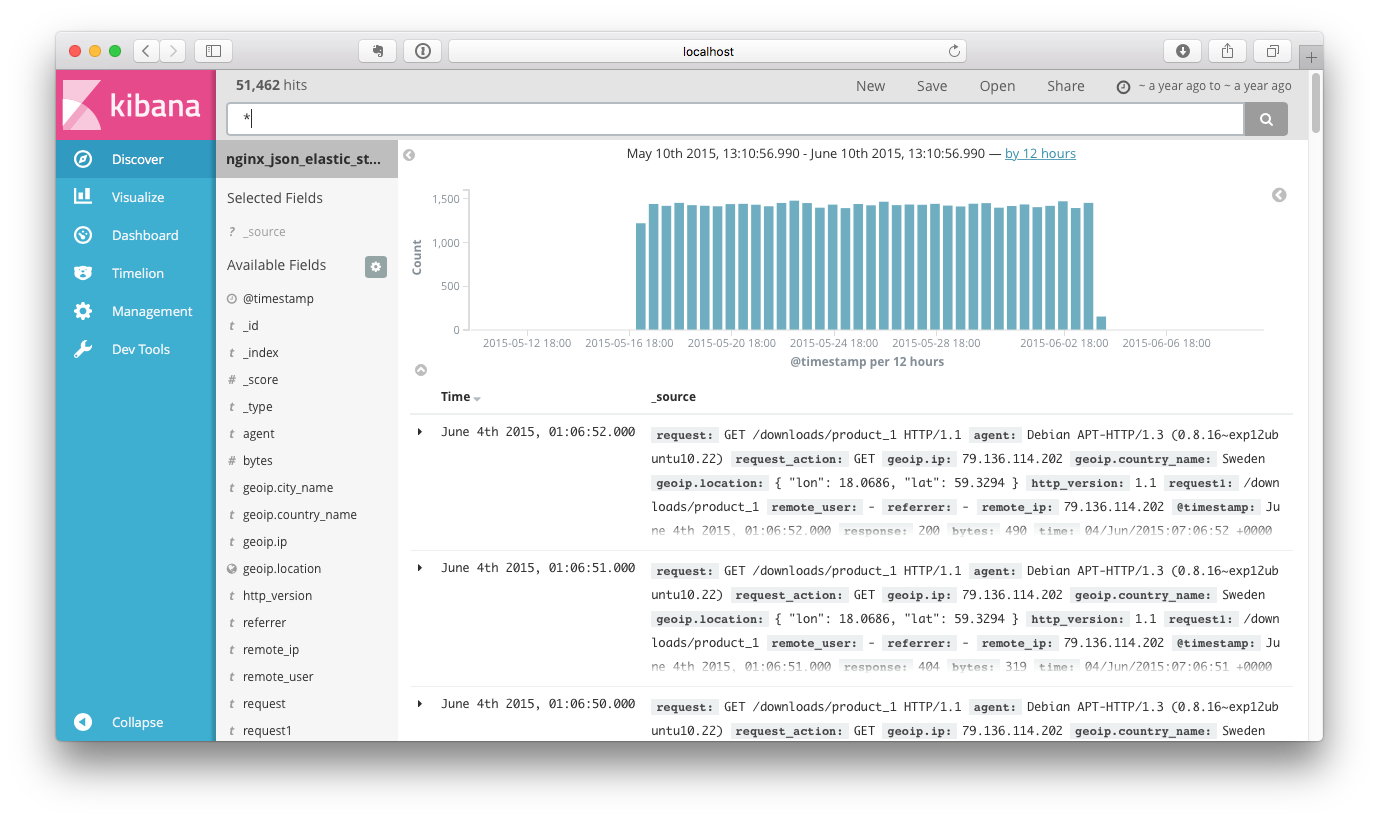This screenshot has width=1379, height=821.
Task: Click the Kibana logo
Action: (135, 105)
